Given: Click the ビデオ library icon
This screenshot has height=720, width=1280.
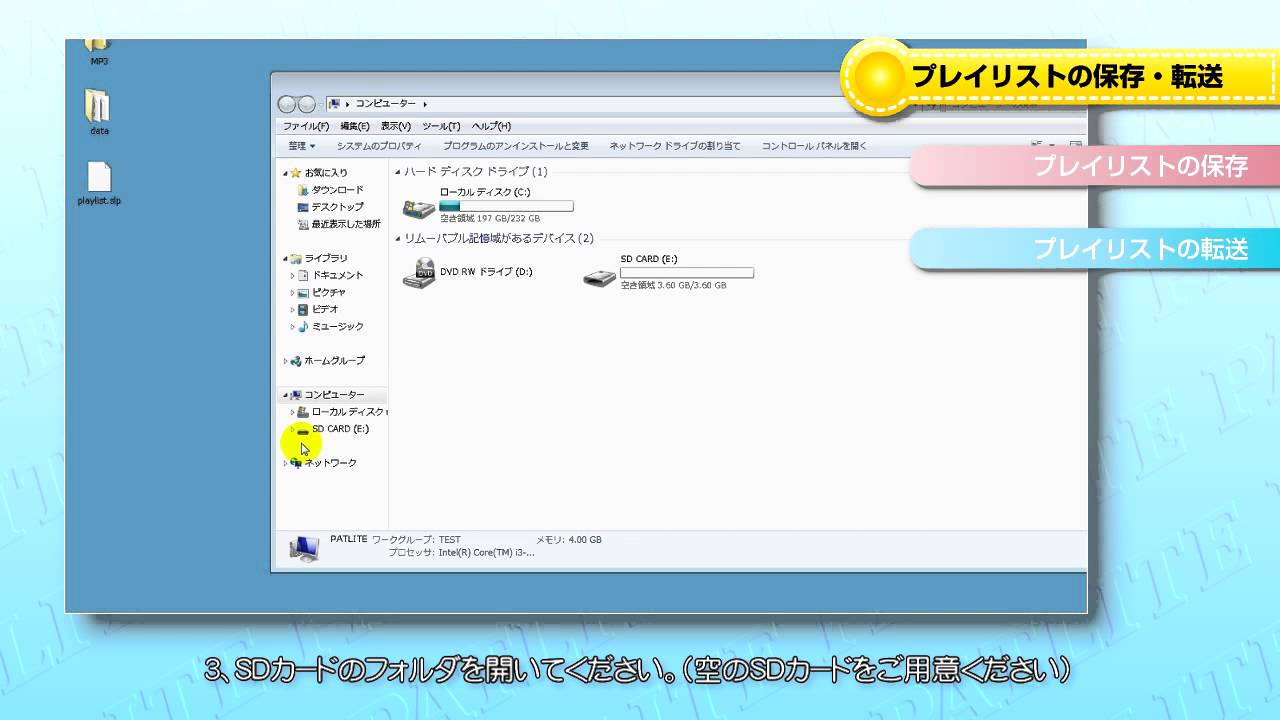Looking at the screenshot, I should click(x=303, y=309).
